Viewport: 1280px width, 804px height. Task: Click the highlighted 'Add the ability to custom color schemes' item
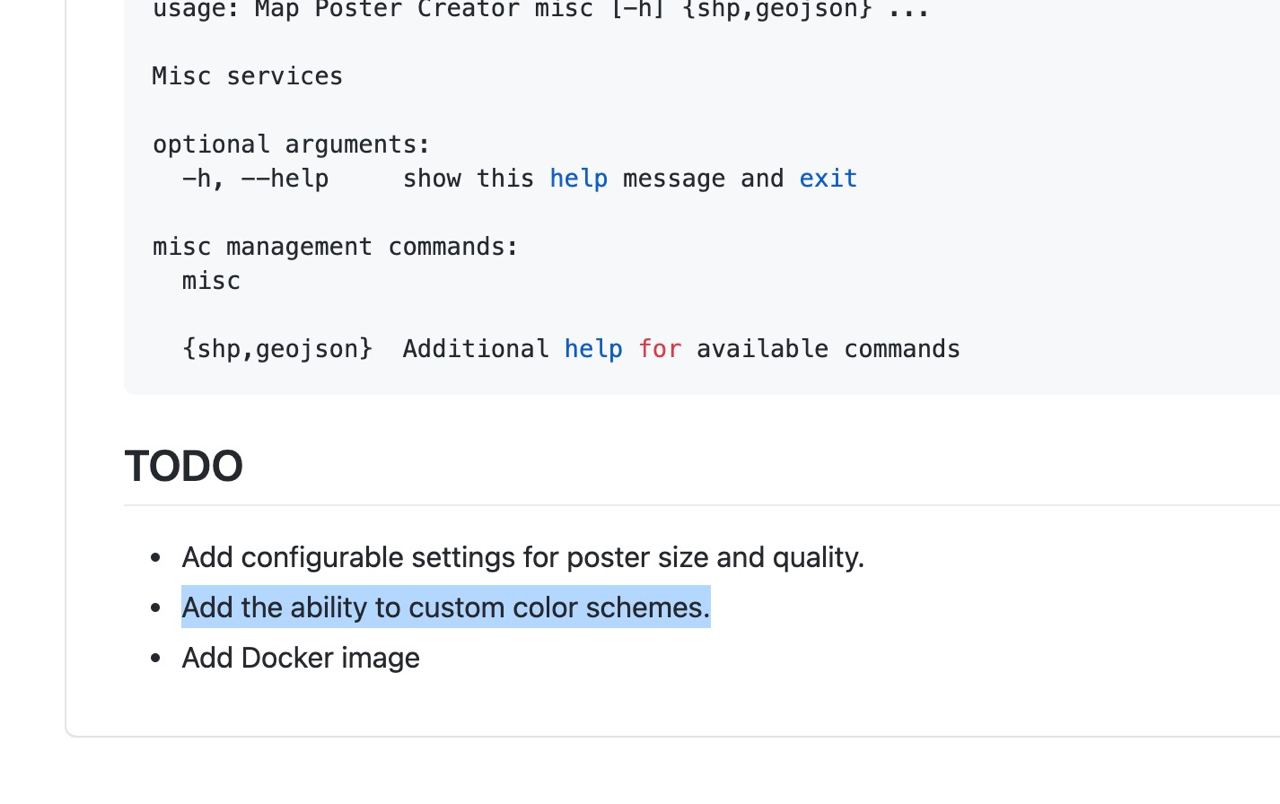446,607
